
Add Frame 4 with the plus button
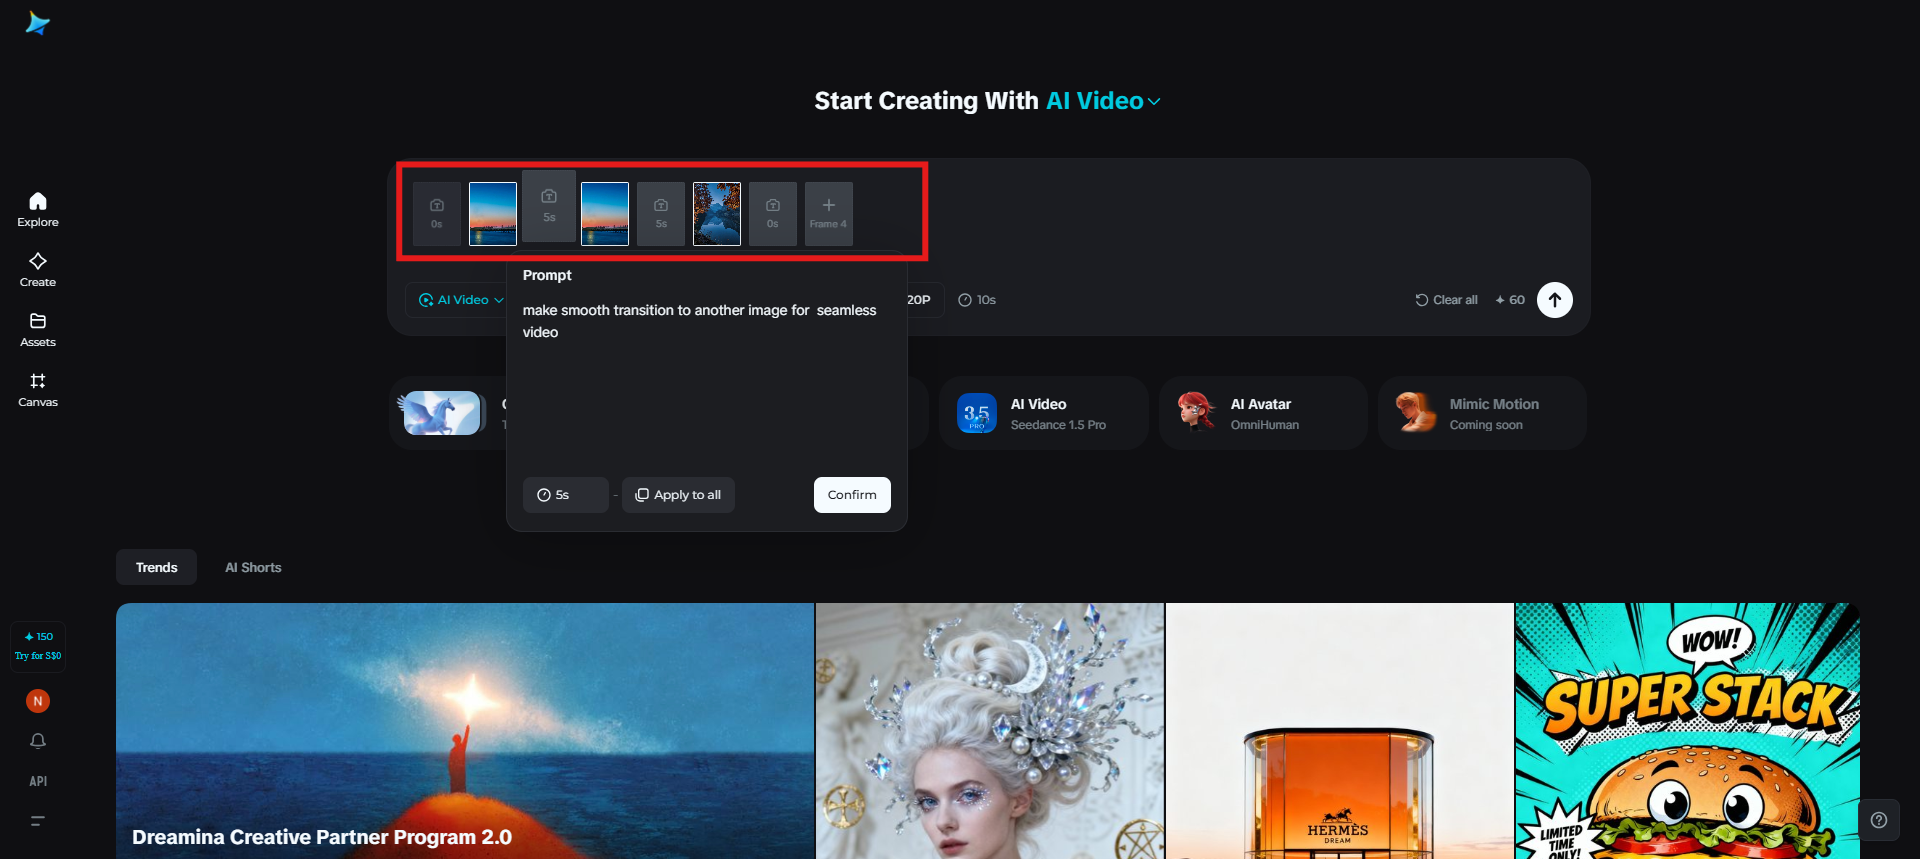[x=829, y=214]
